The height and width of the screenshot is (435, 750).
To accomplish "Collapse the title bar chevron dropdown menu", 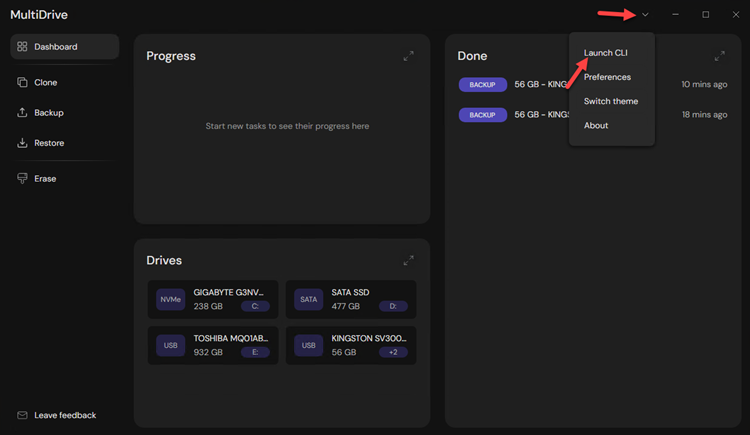I will (646, 15).
